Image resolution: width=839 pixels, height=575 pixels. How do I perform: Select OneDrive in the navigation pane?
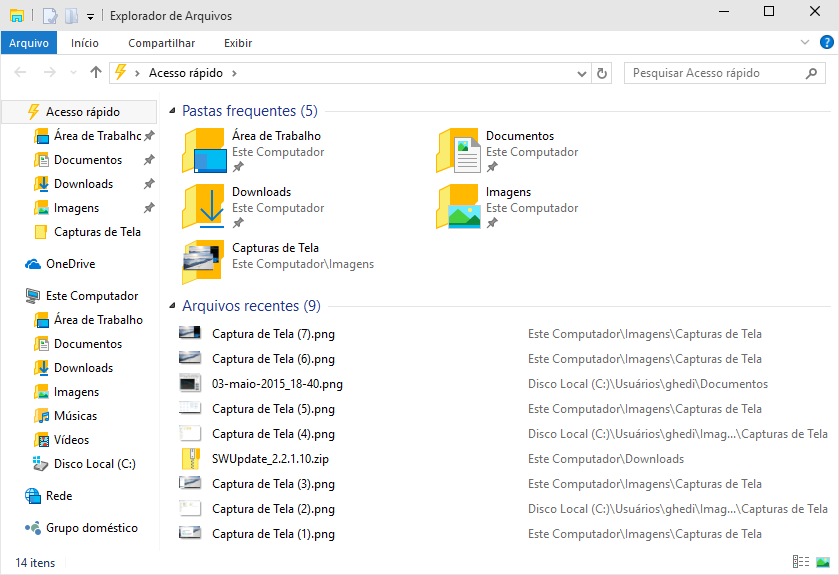(x=70, y=264)
